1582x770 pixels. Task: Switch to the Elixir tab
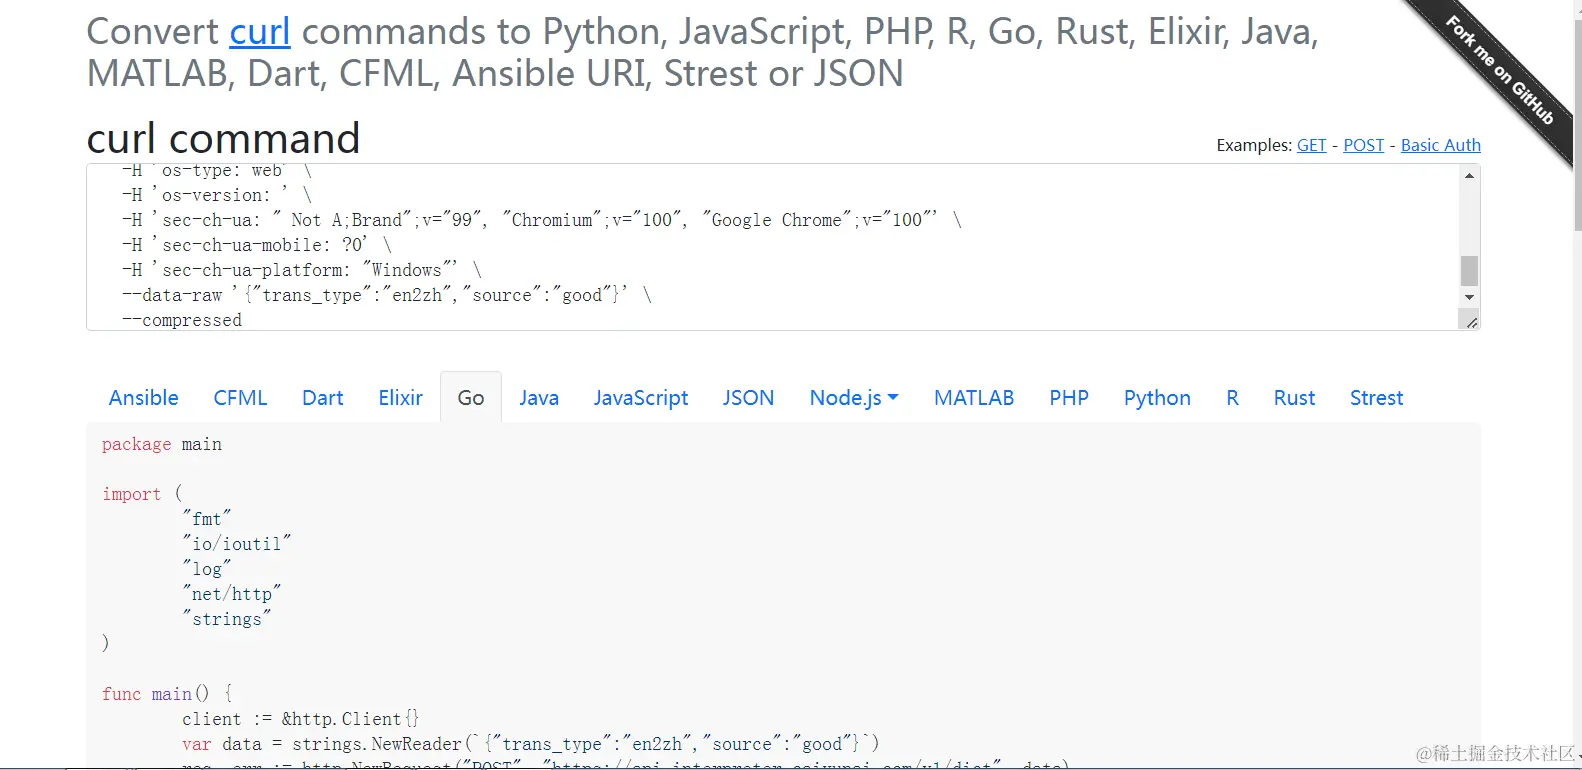[x=400, y=398]
